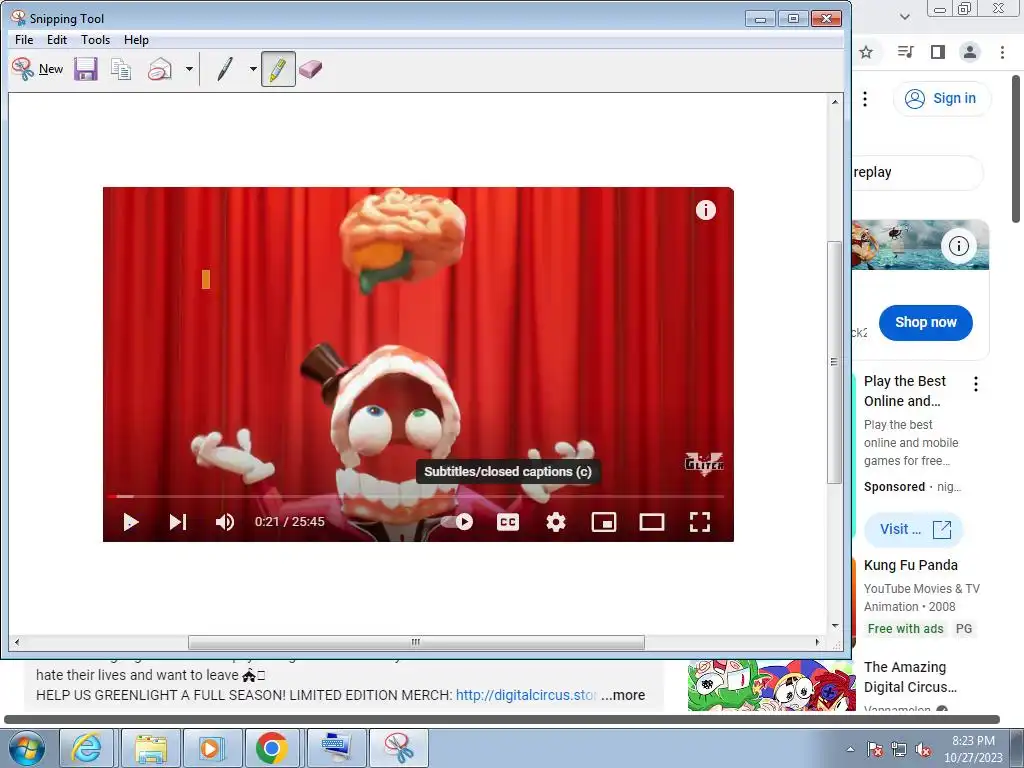Screen dimensions: 1024x768
Task: Toggle the Highlighter tool
Action: [x=278, y=69]
